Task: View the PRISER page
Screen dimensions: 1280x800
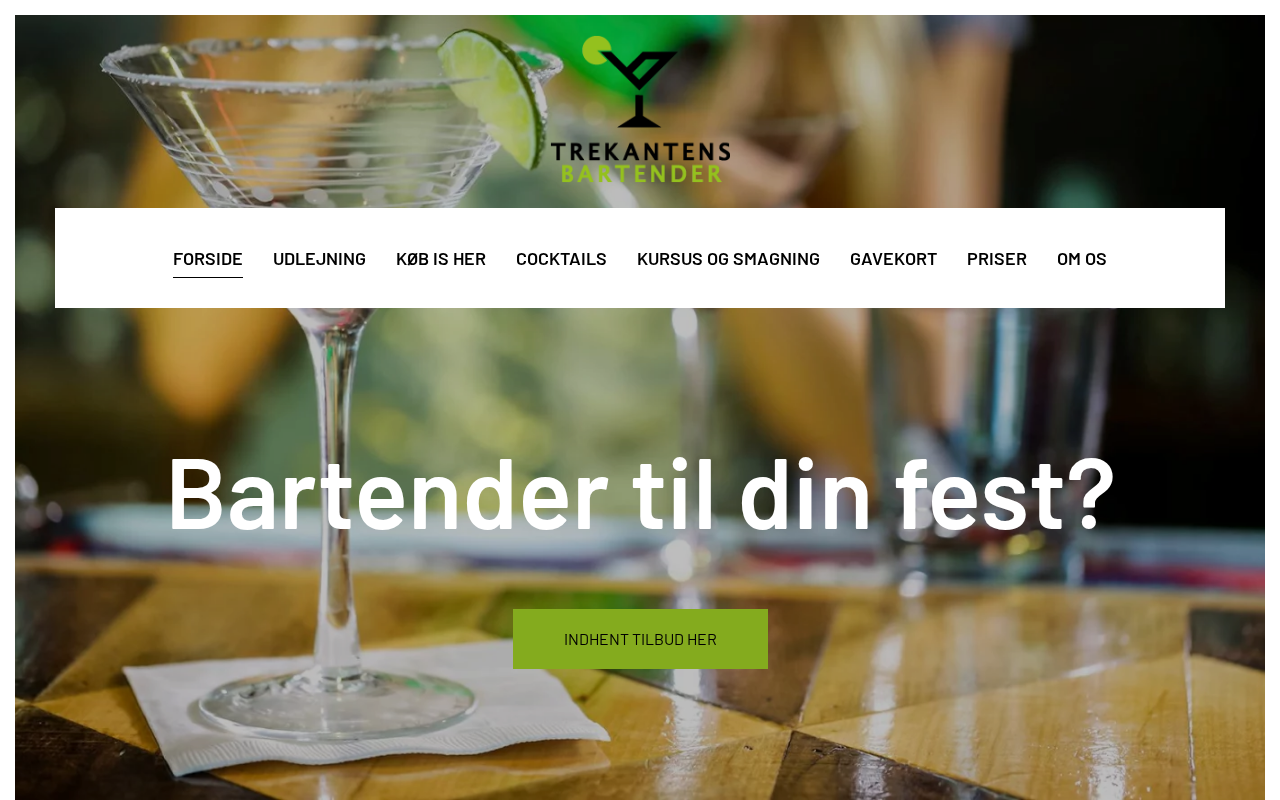Action: click(x=997, y=258)
